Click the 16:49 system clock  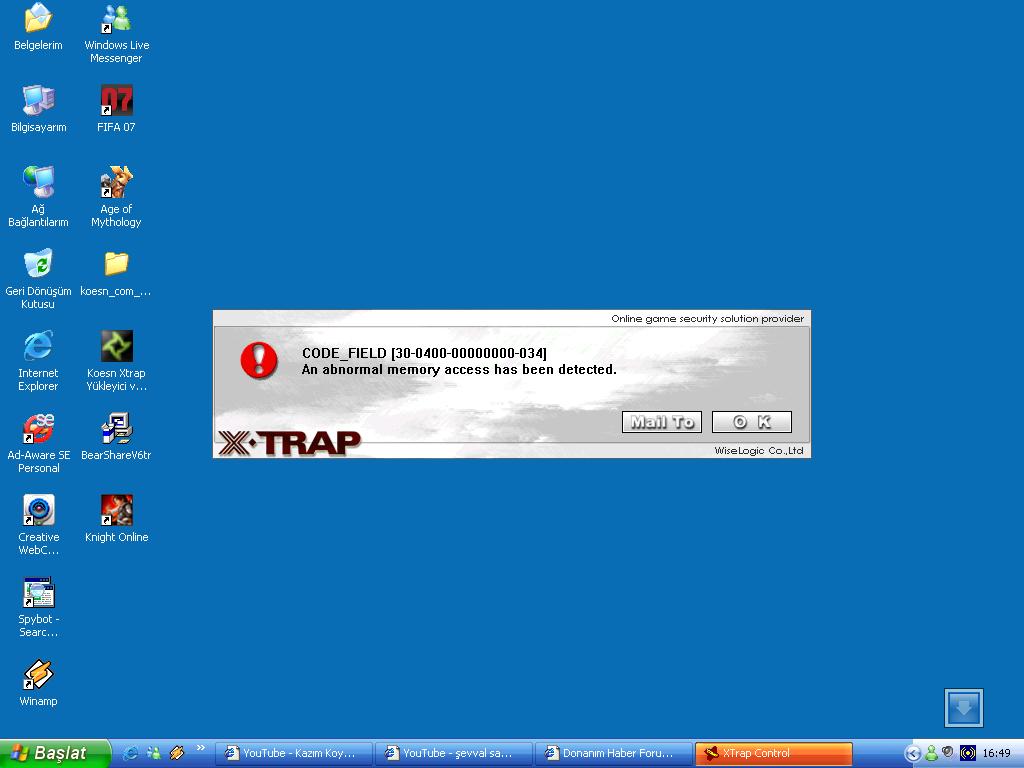[997, 754]
